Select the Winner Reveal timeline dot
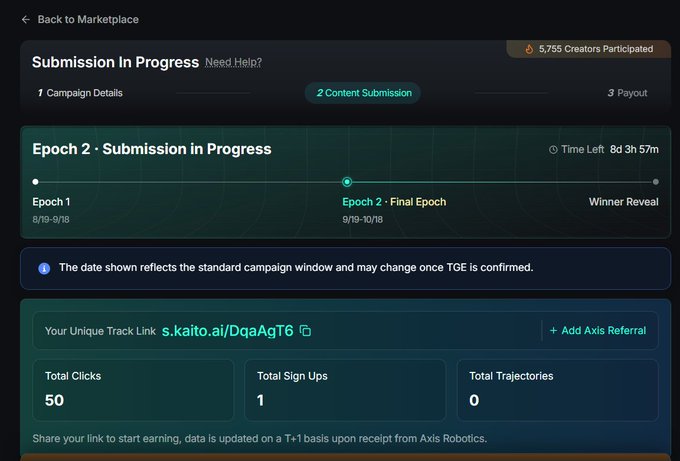The height and width of the screenshot is (461, 680). click(656, 182)
